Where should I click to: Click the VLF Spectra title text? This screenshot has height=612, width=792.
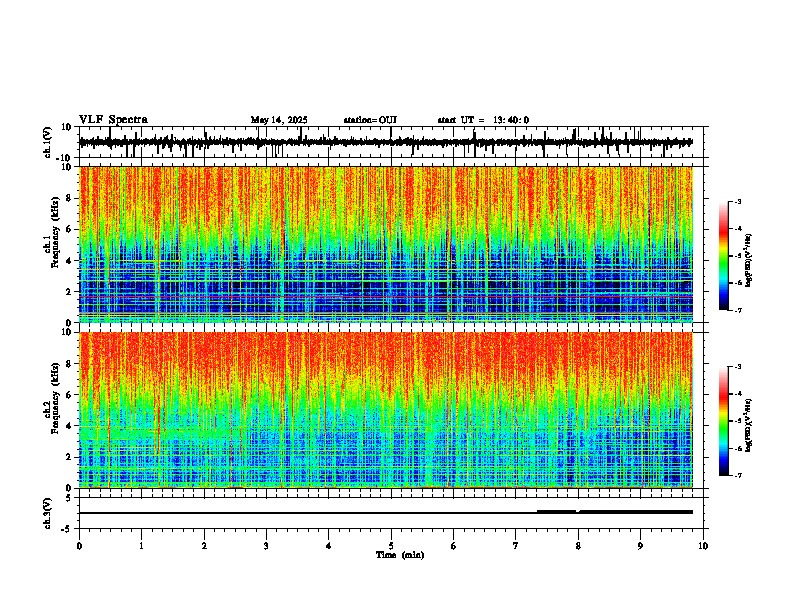click(x=113, y=120)
